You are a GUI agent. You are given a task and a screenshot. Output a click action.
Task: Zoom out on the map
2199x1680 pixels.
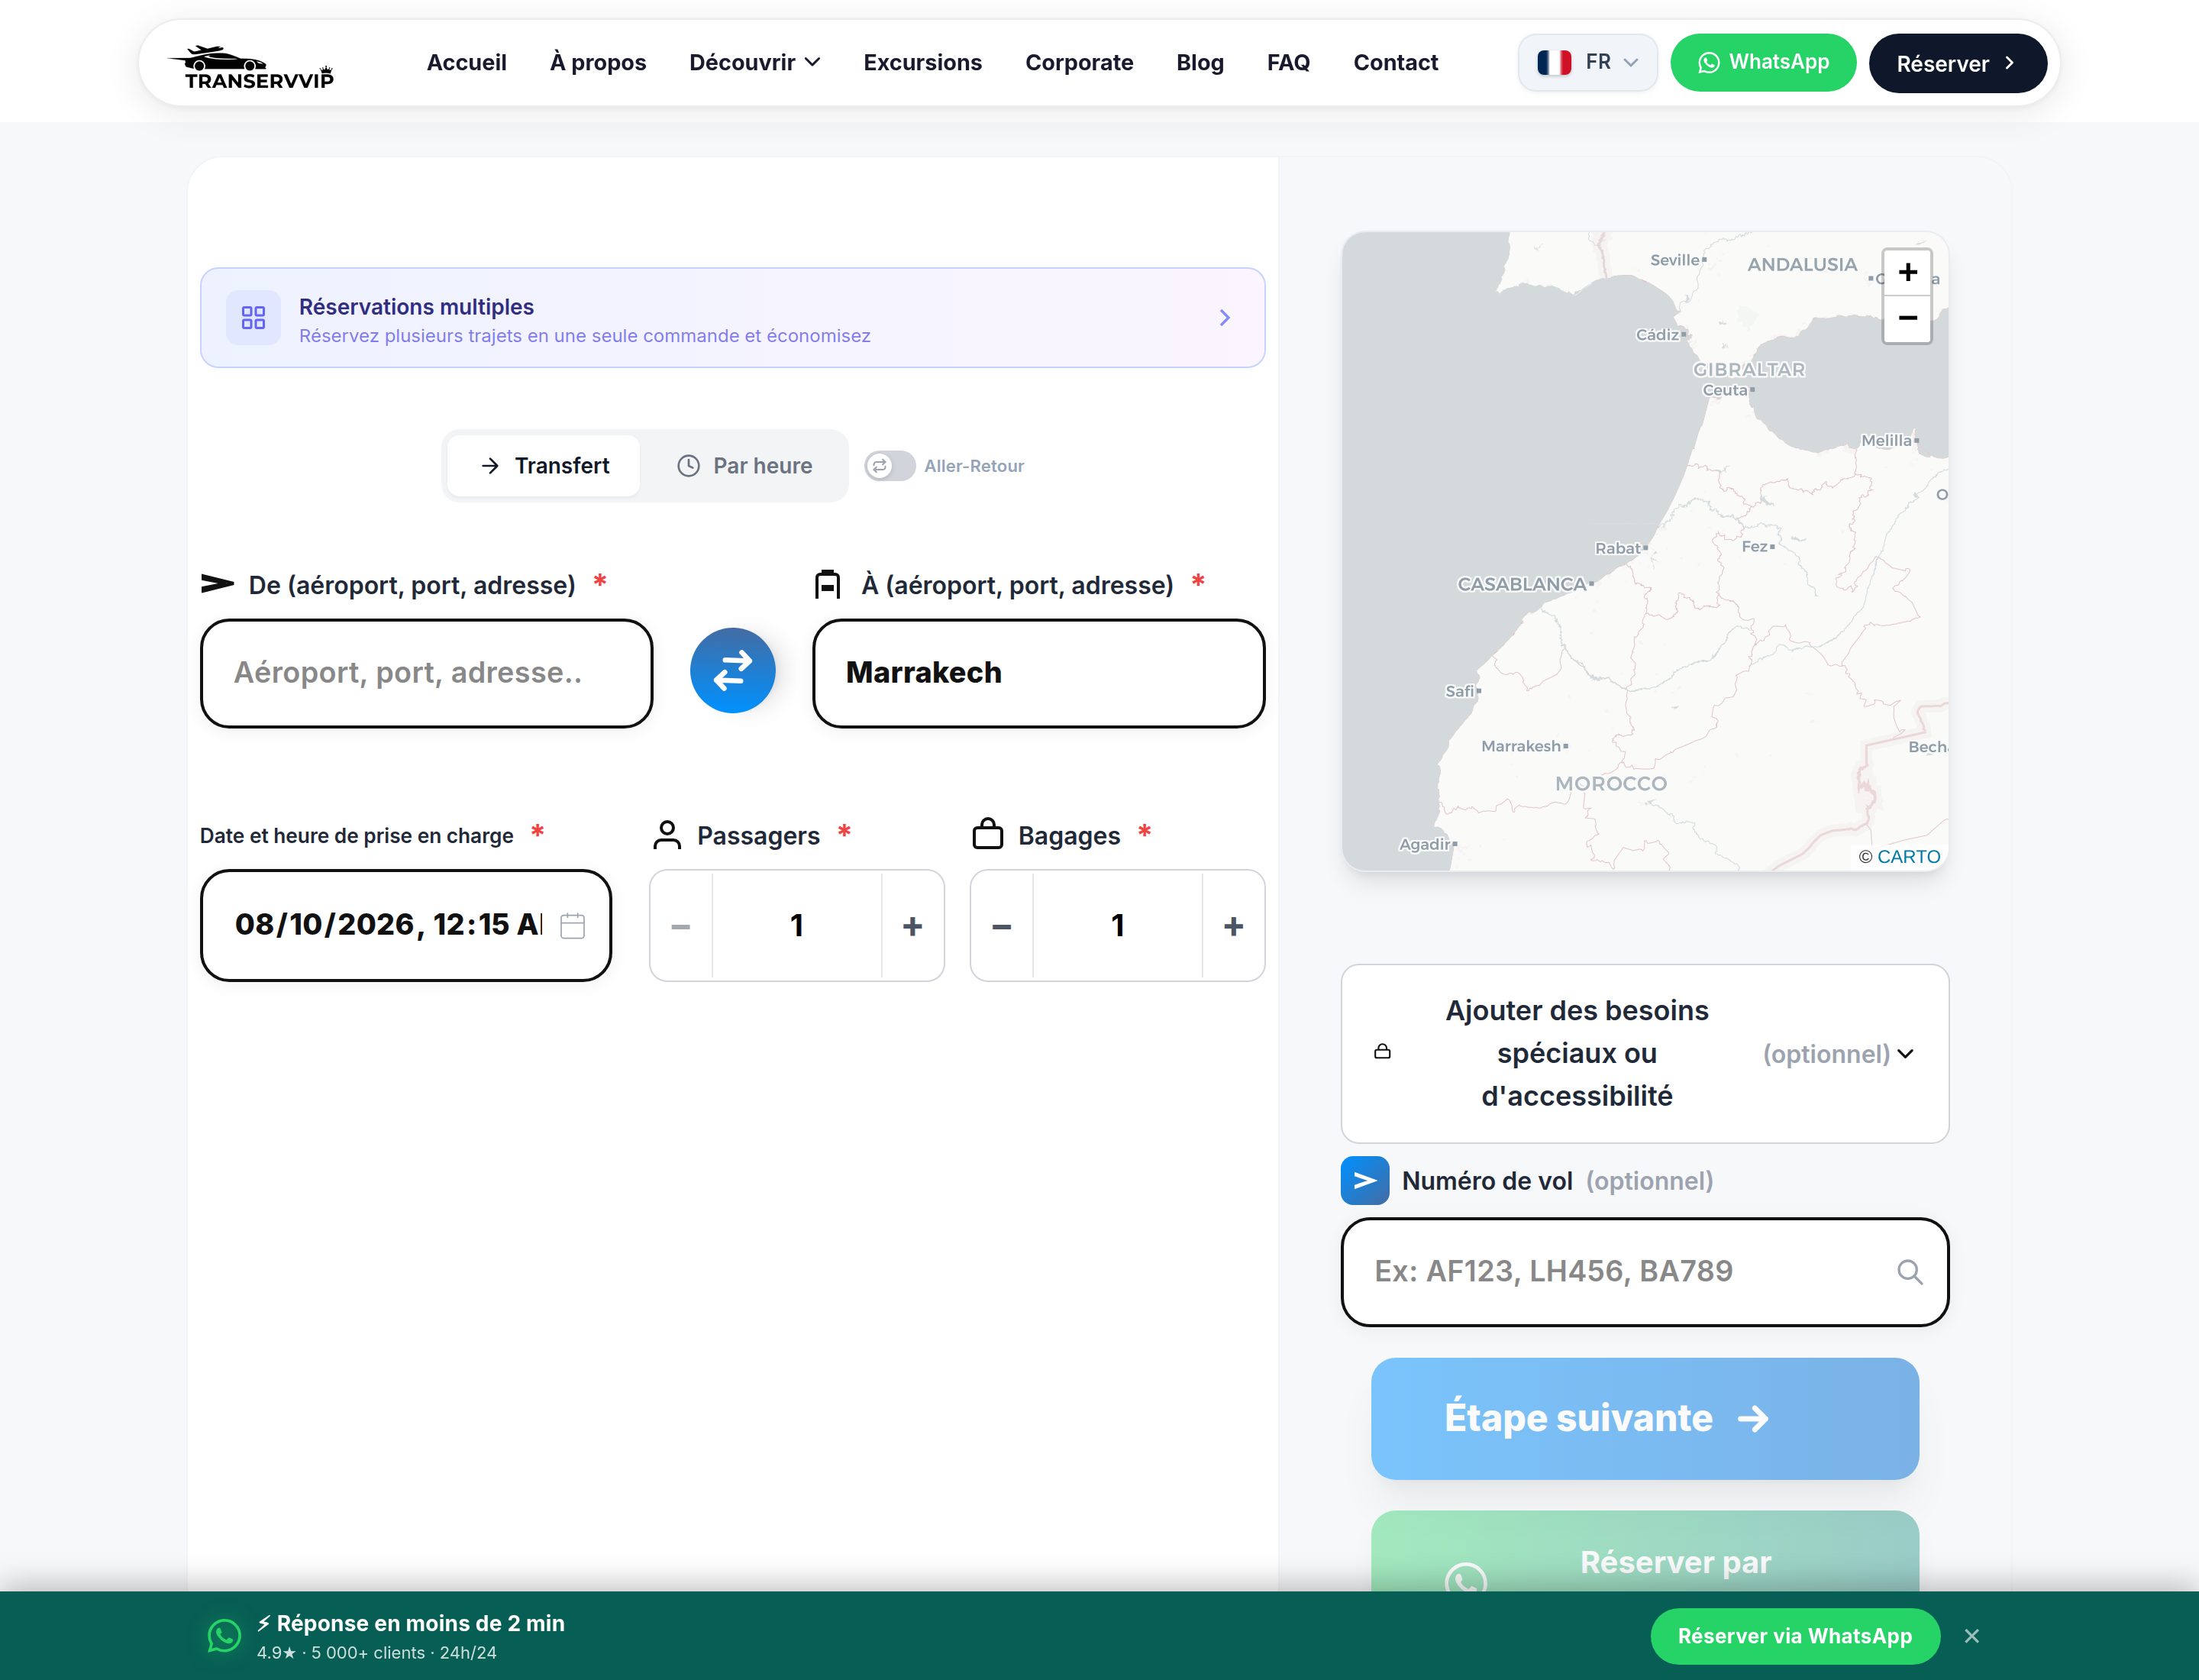click(x=1907, y=319)
